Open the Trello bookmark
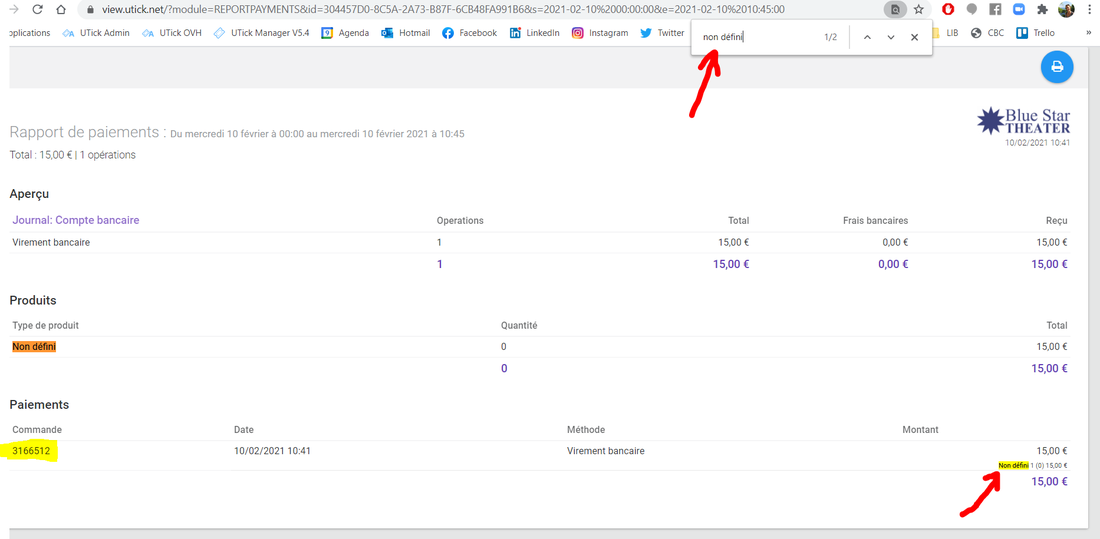This screenshot has height=539, width=1100. pyautogui.click(x=1036, y=33)
